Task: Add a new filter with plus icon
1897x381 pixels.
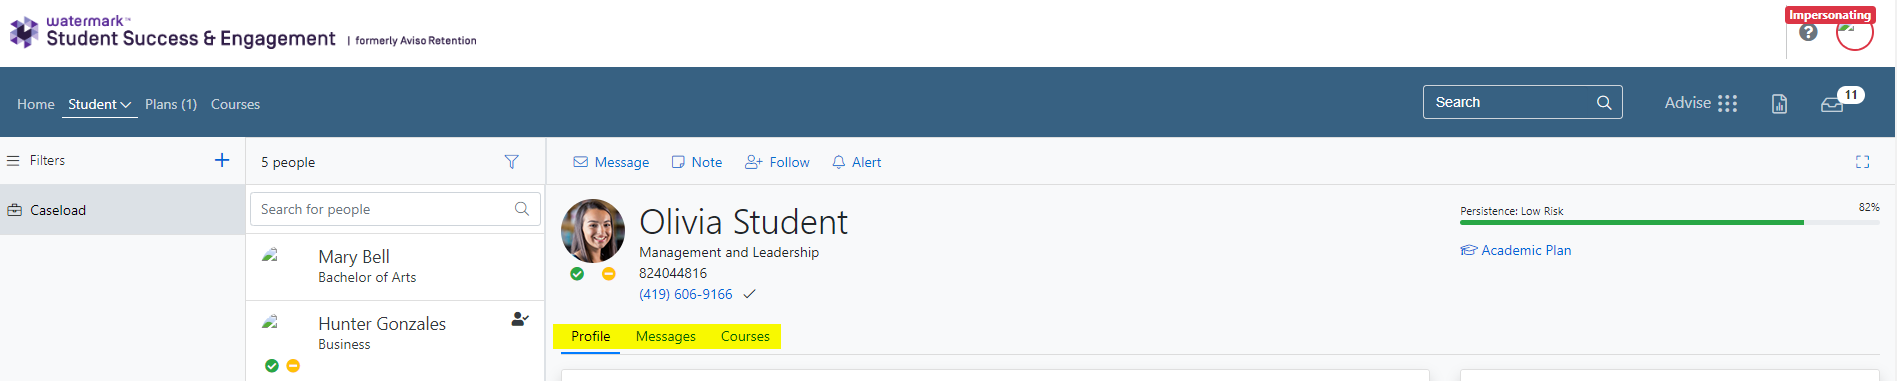Action: 222,160
